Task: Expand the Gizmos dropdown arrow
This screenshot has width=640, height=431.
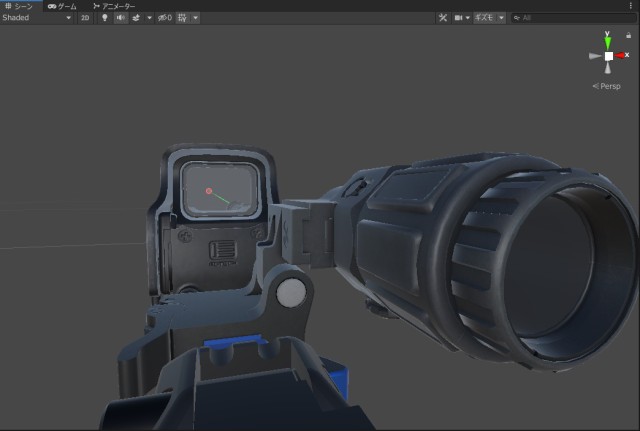Action: (501, 18)
